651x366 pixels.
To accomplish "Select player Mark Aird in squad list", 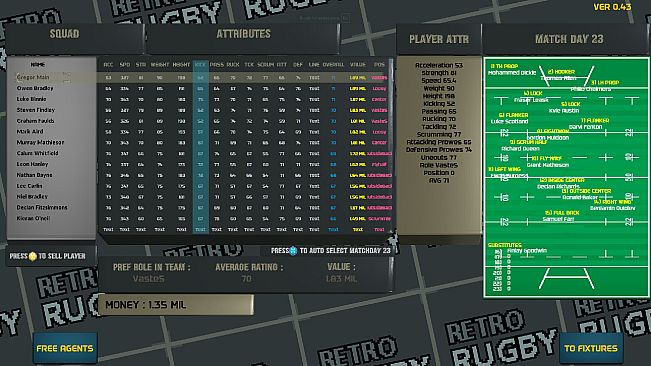I will 30,132.
